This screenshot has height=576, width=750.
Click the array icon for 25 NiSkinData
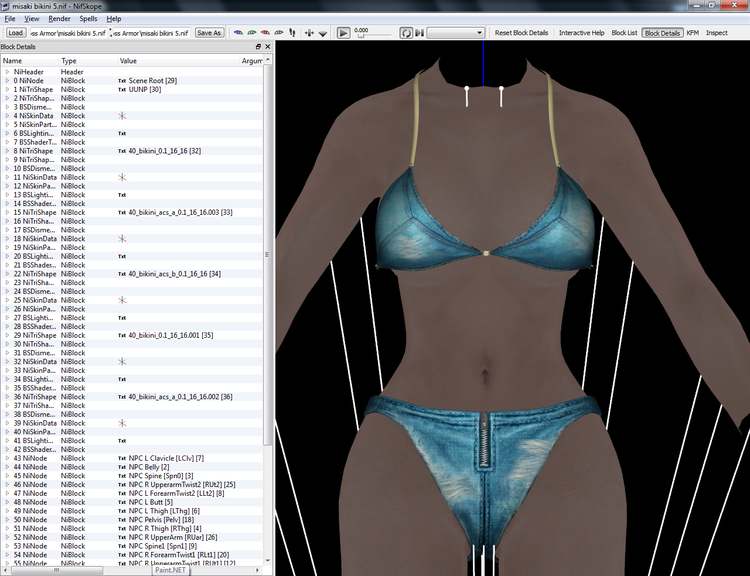[x=122, y=300]
